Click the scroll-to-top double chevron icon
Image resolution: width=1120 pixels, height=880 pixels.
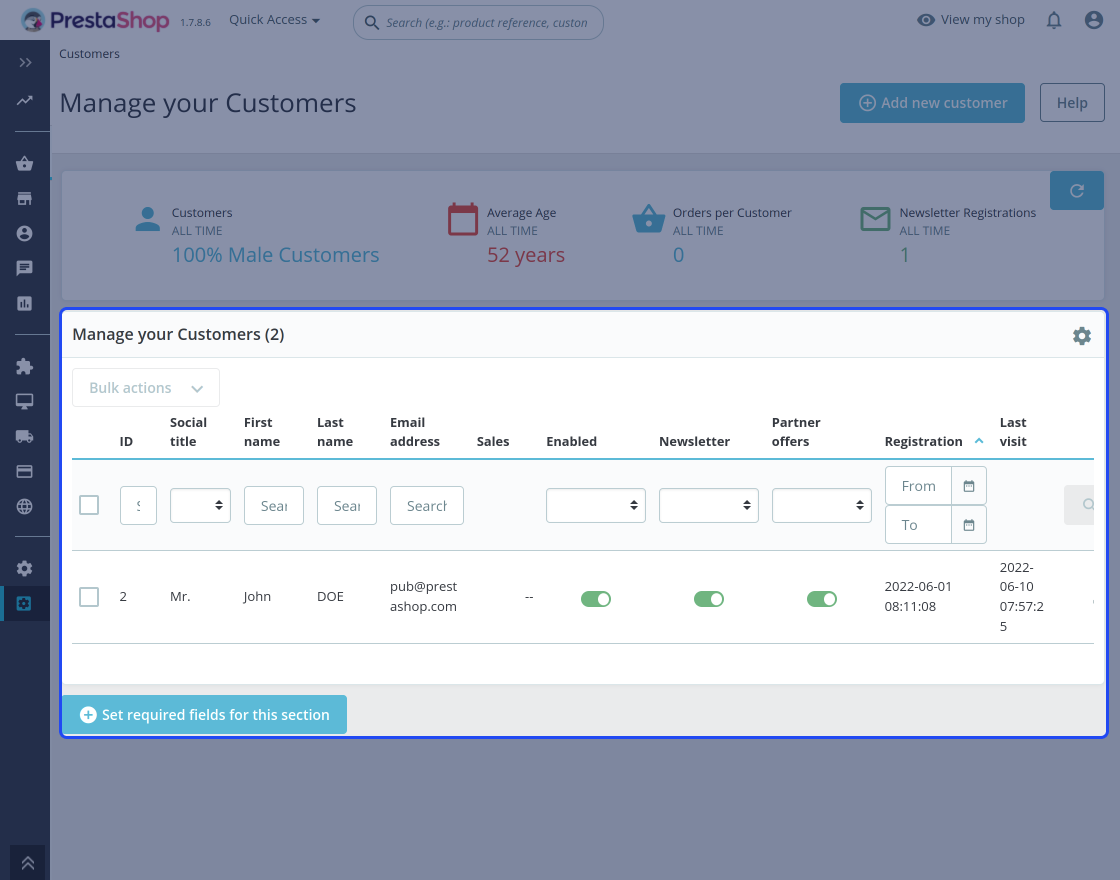(x=27, y=863)
